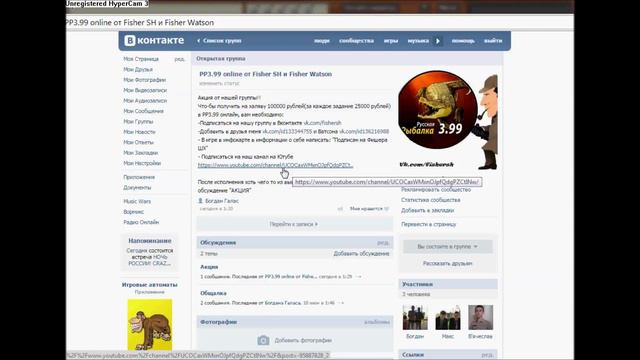Open 'альбомы' in Фотографии header
This screenshot has width=640, height=360.
(x=377, y=322)
